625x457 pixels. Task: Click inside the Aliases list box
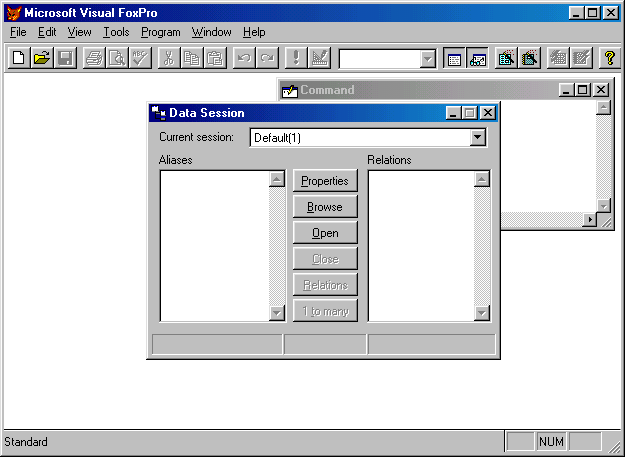tap(214, 246)
